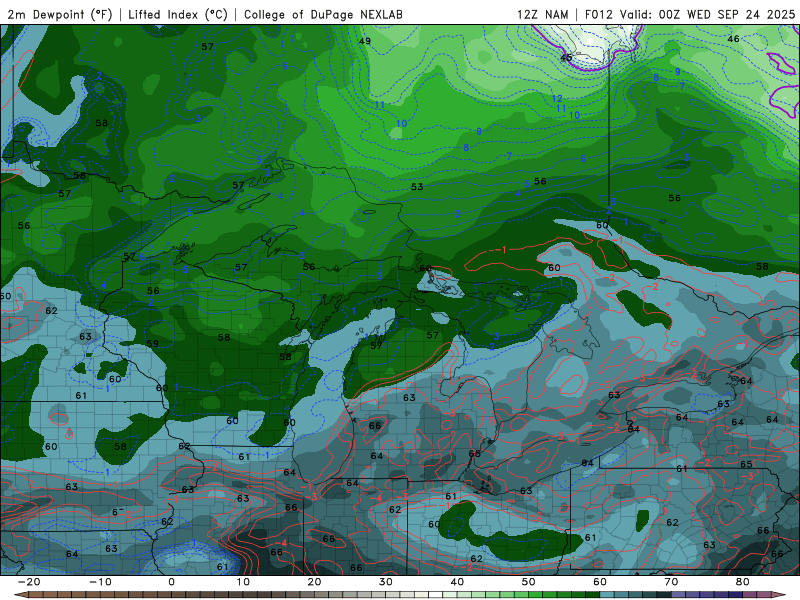800x600 pixels.
Task: Click the 20 label on the color scale
Action: coord(314,582)
